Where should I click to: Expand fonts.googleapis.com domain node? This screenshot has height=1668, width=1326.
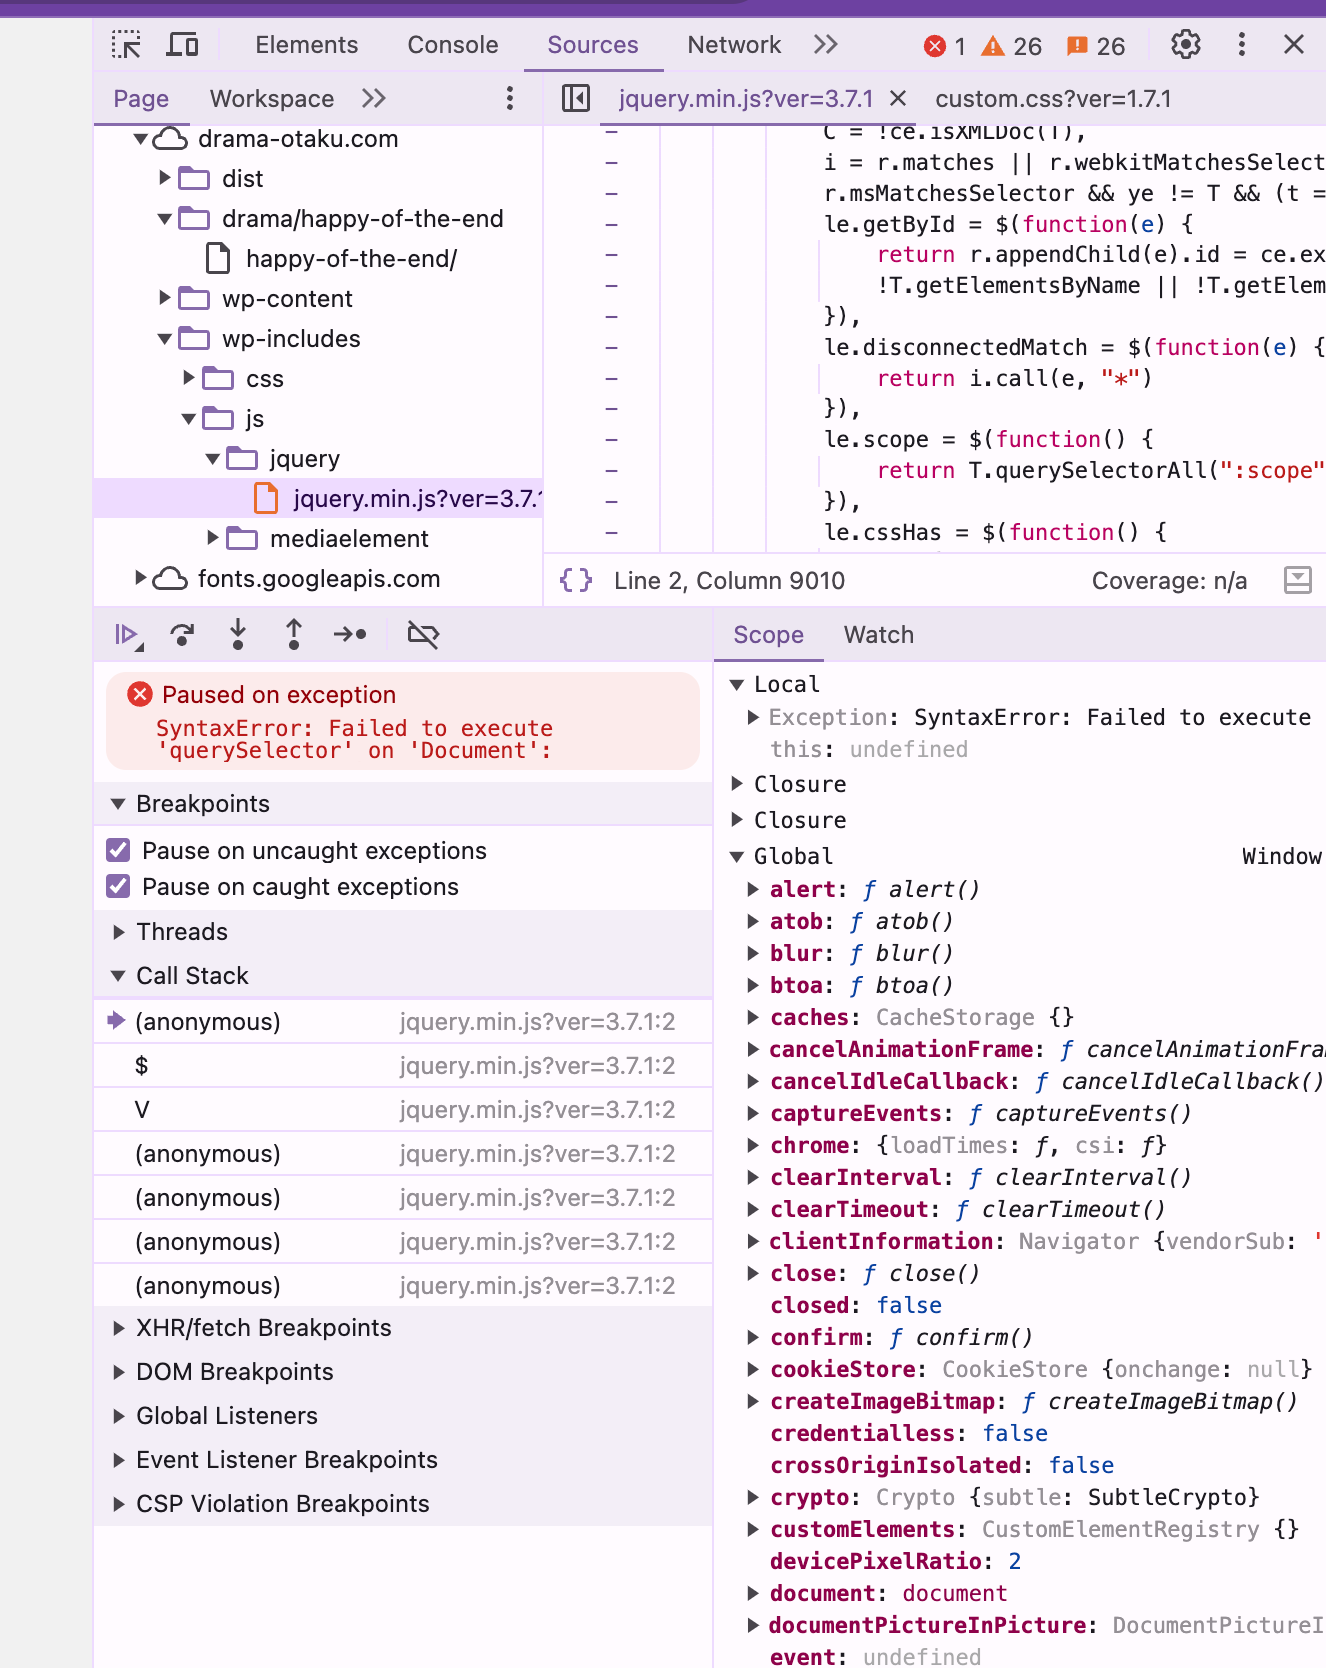coord(141,578)
